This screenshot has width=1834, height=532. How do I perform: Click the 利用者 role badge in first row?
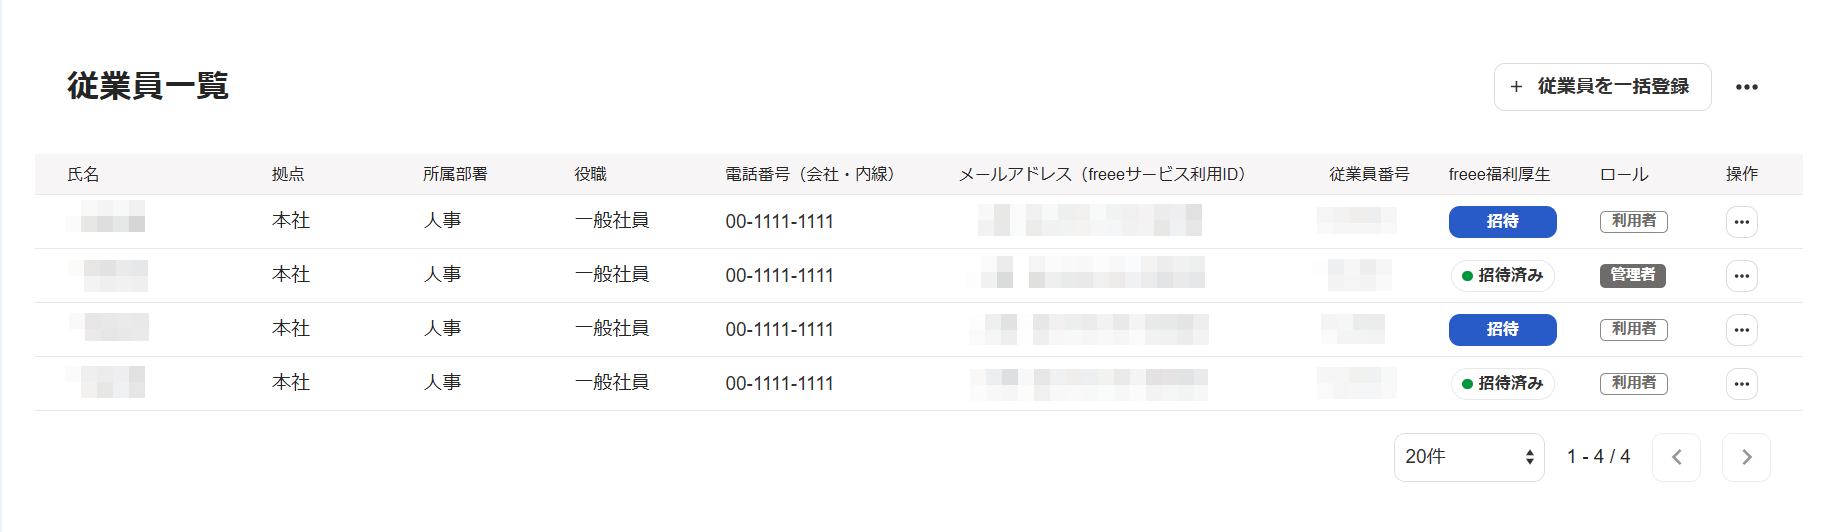(1633, 221)
